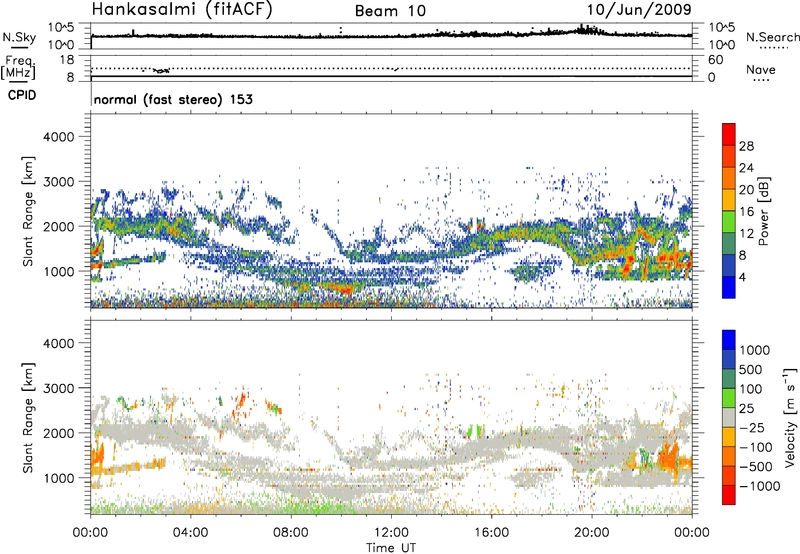Click the 'Time UT' axis label
Screen dimensions: 800x554
click(391, 548)
